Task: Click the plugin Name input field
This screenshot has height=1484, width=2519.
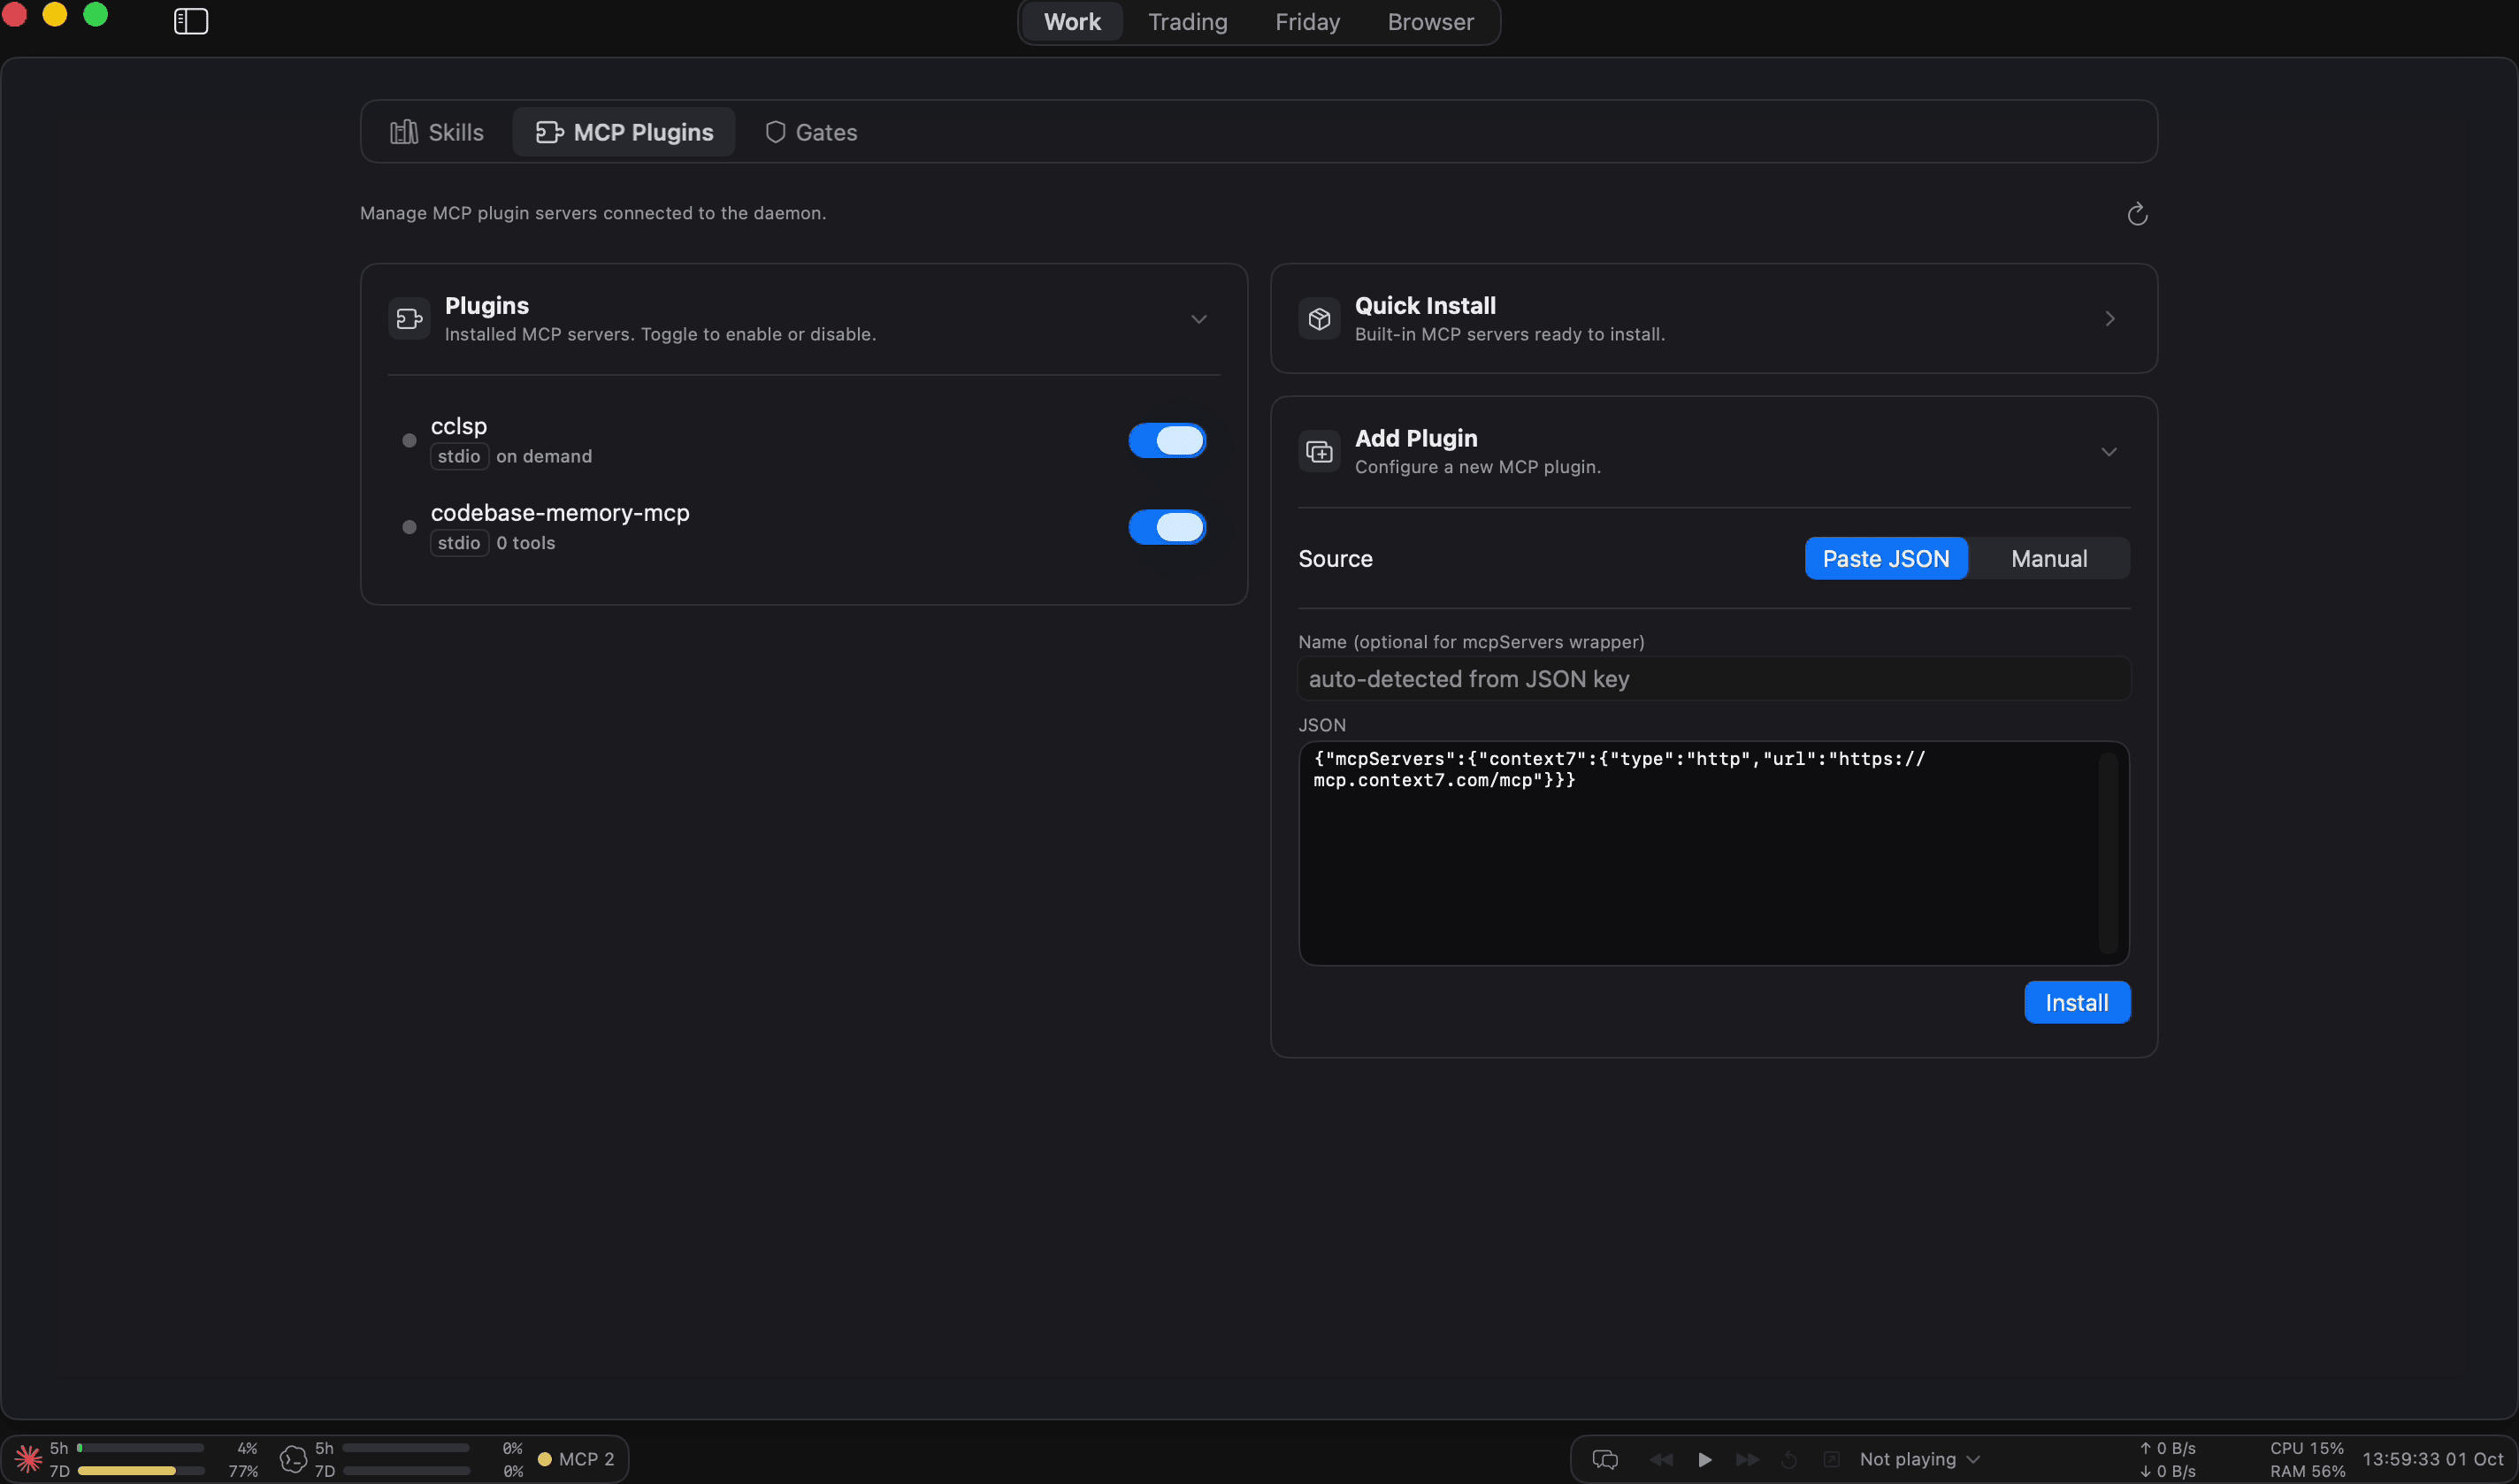Action: [x=1714, y=679]
